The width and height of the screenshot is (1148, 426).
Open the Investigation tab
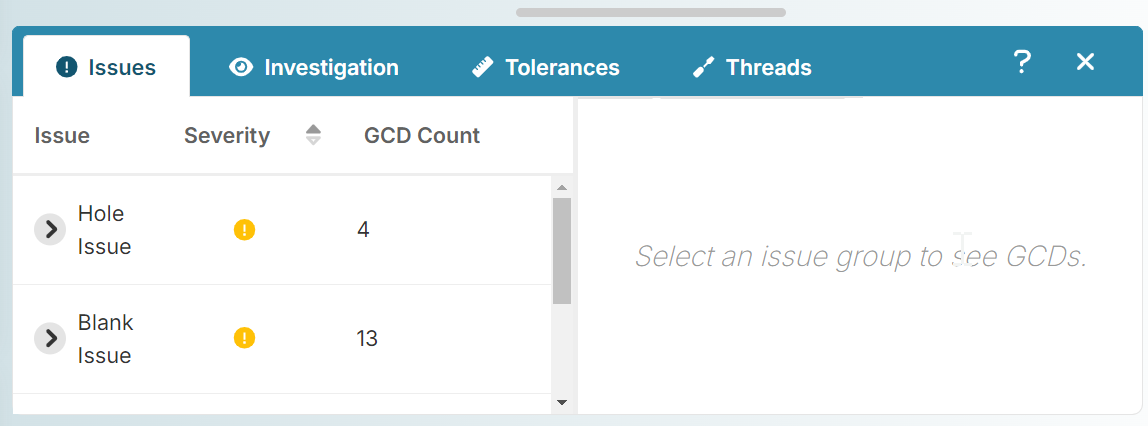pyautogui.click(x=314, y=67)
